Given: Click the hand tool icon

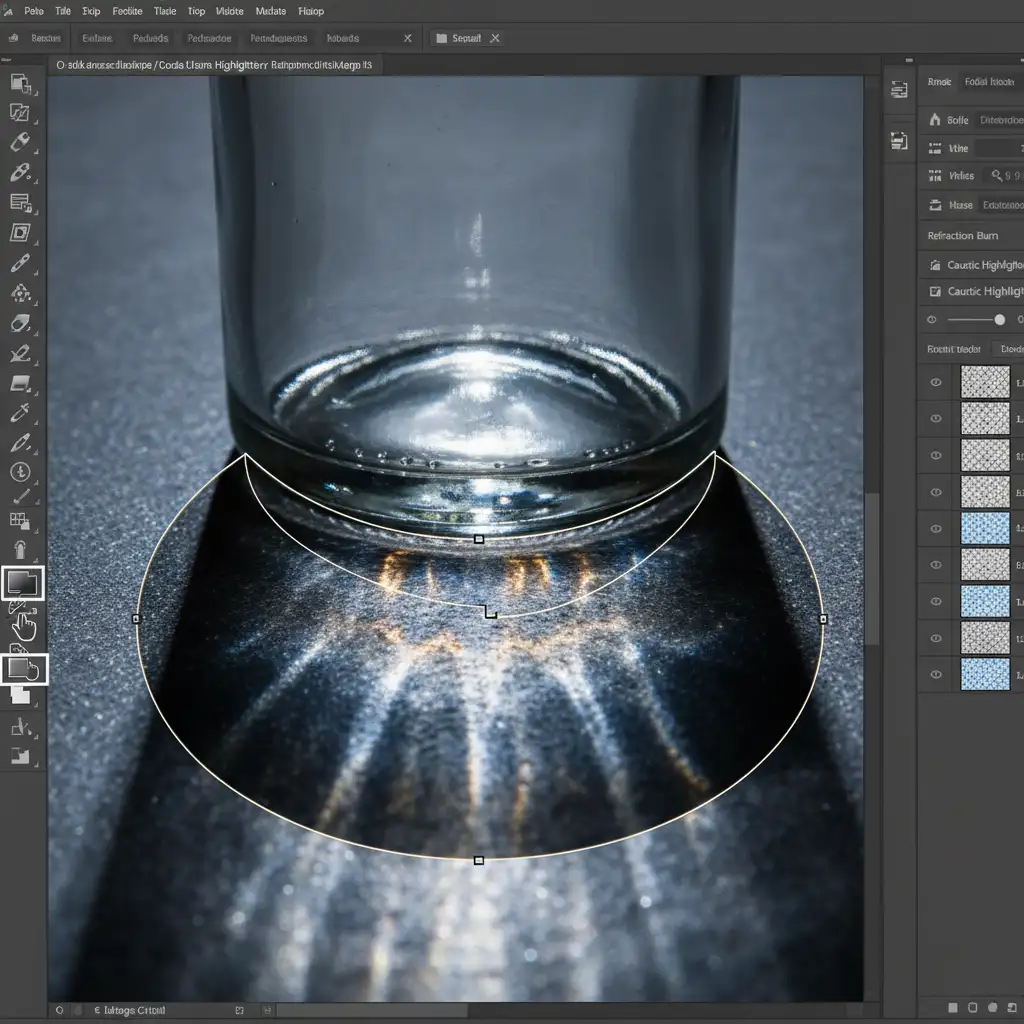Looking at the screenshot, I should (23, 626).
